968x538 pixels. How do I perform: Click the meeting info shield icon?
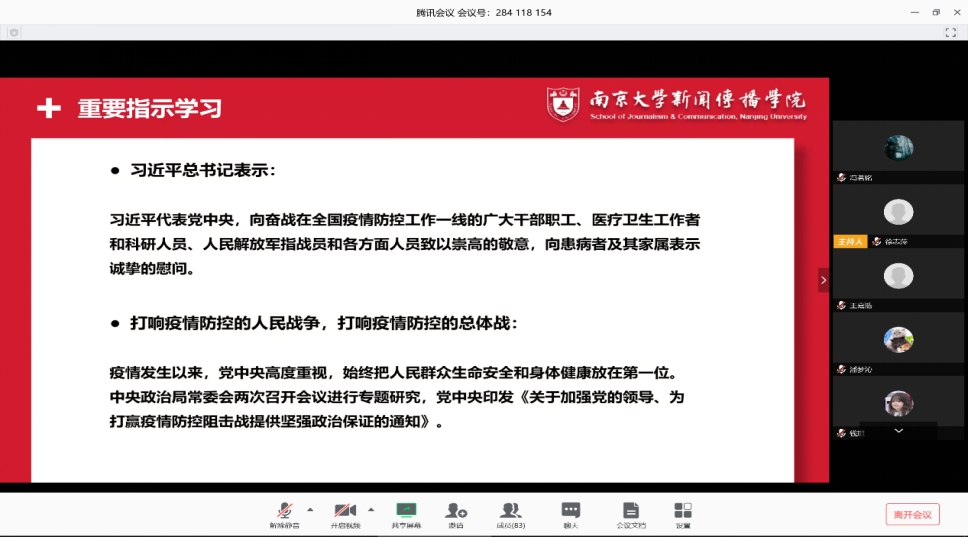(14, 33)
